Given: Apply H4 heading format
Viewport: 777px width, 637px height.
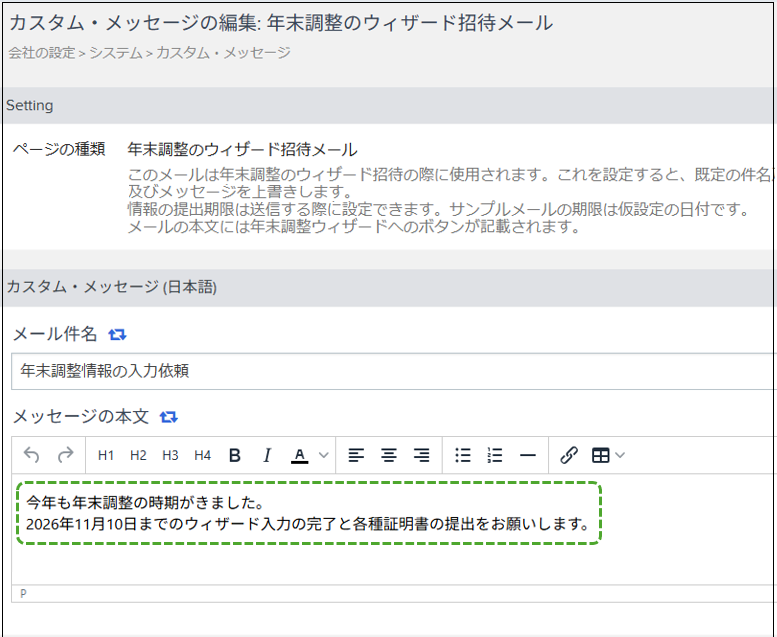Looking at the screenshot, I should tap(203, 455).
